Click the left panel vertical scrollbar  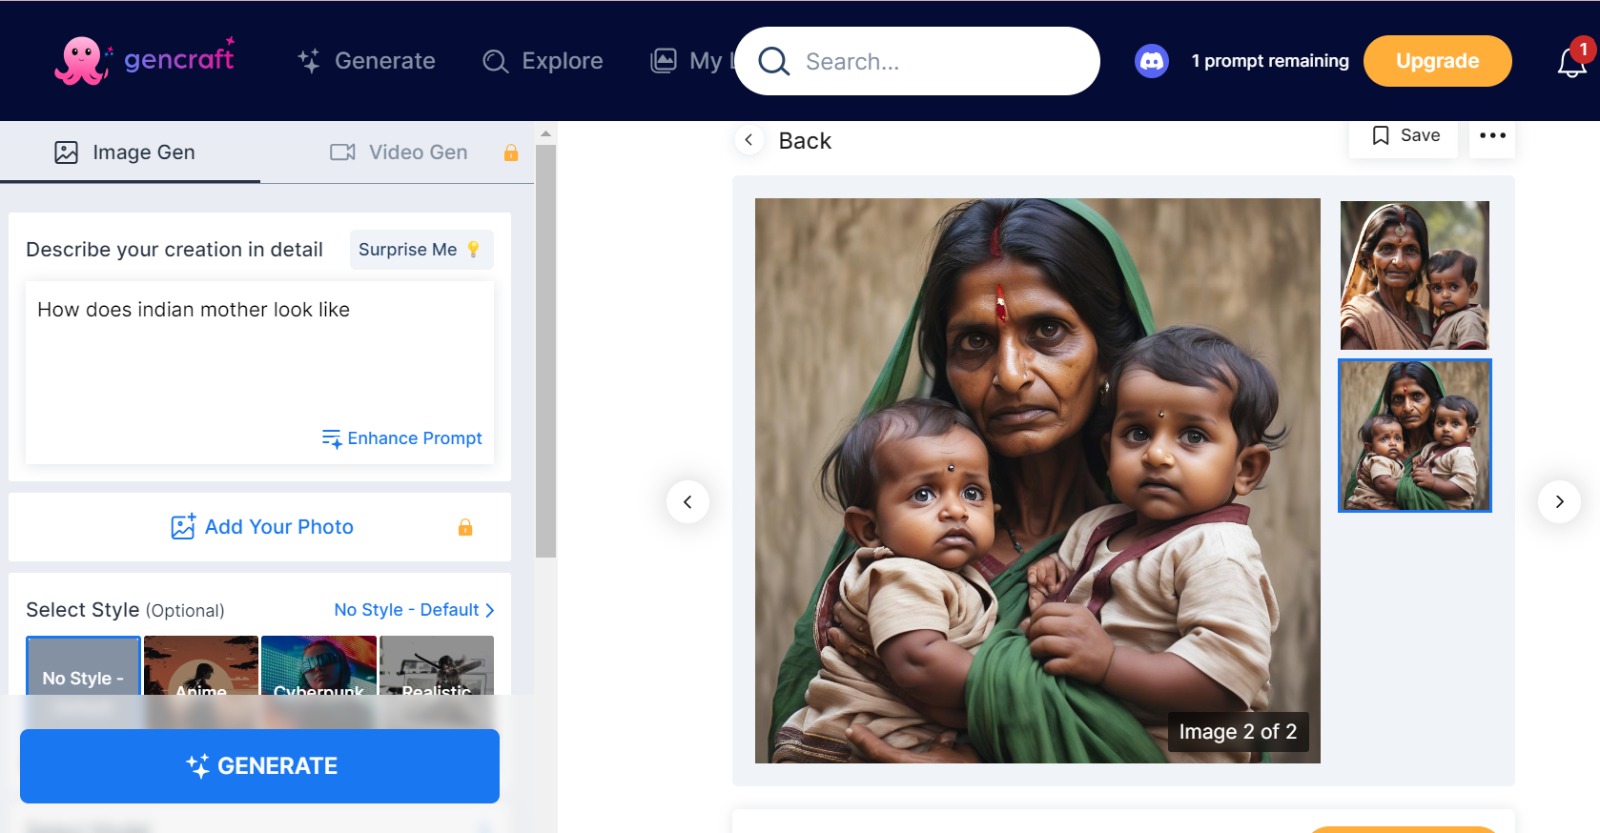point(545,350)
